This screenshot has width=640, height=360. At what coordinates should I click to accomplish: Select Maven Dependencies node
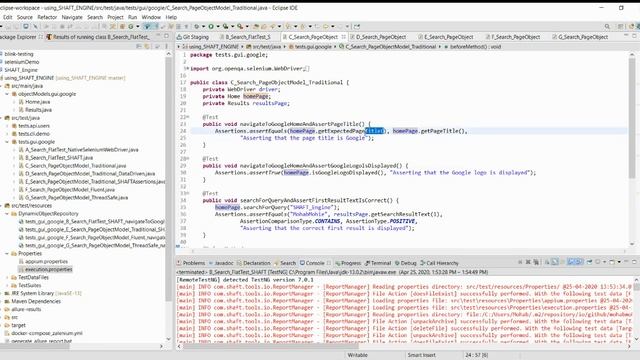coord(36,301)
